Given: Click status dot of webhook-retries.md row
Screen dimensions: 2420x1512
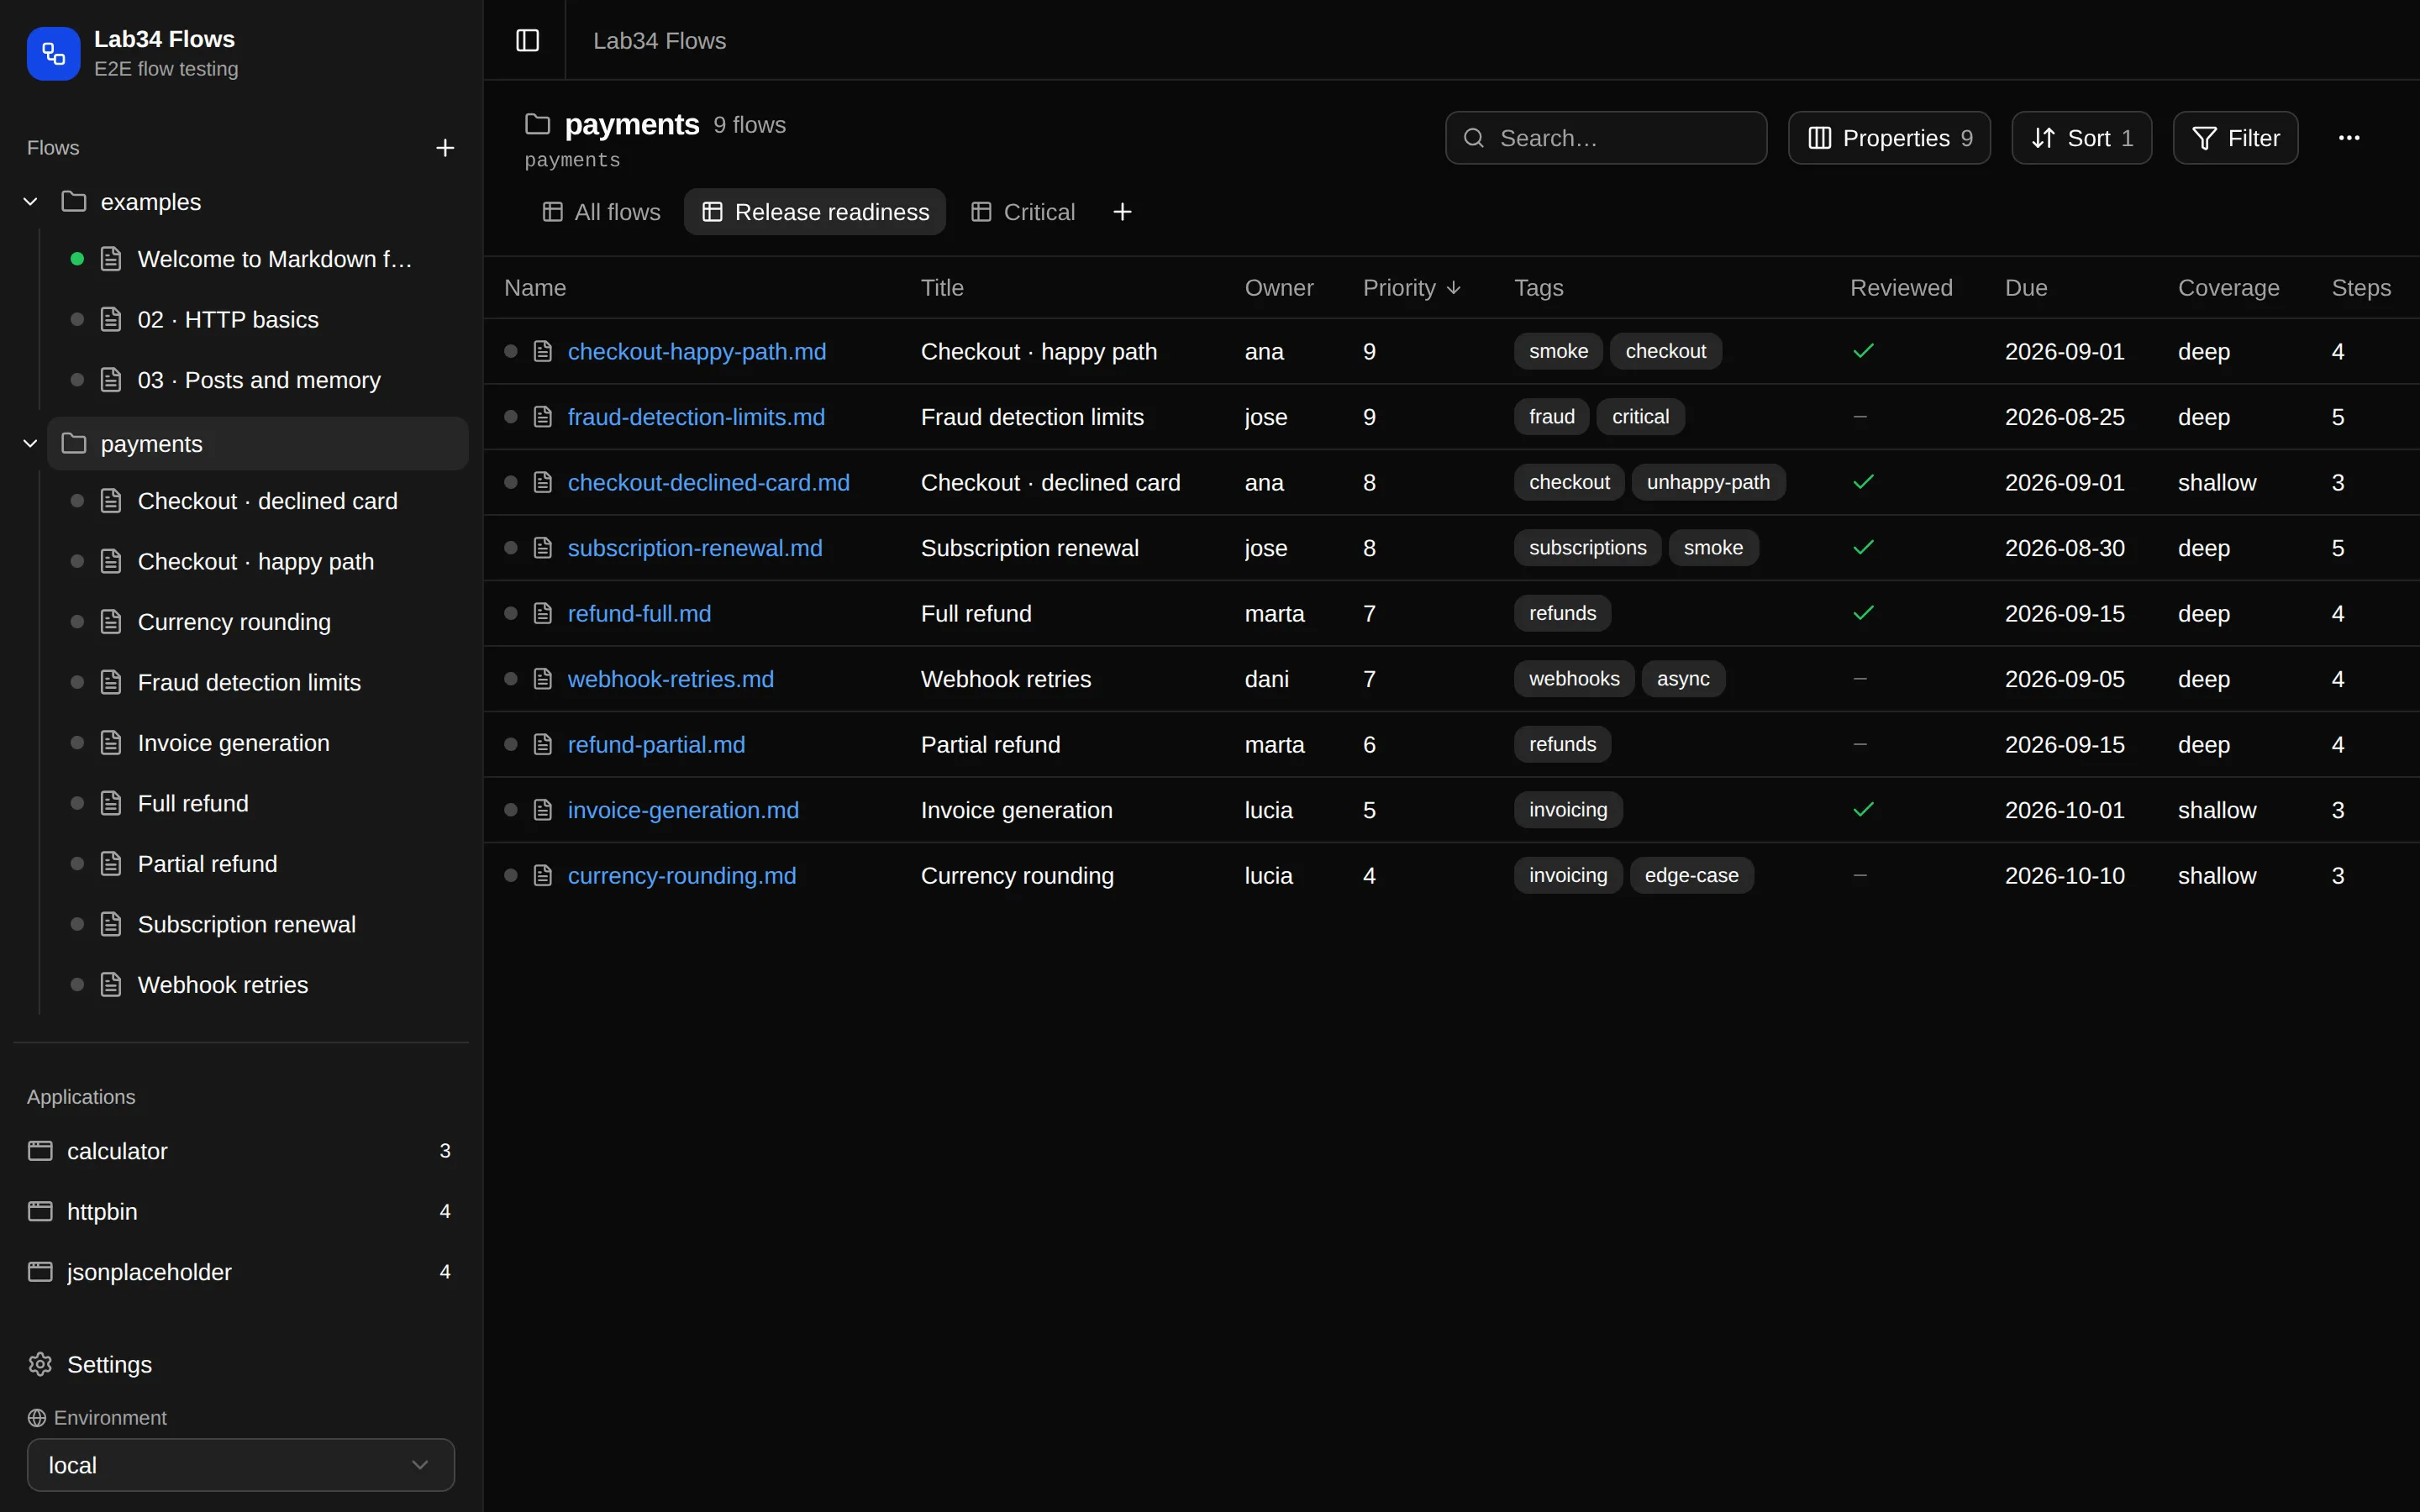Looking at the screenshot, I should [x=511, y=679].
